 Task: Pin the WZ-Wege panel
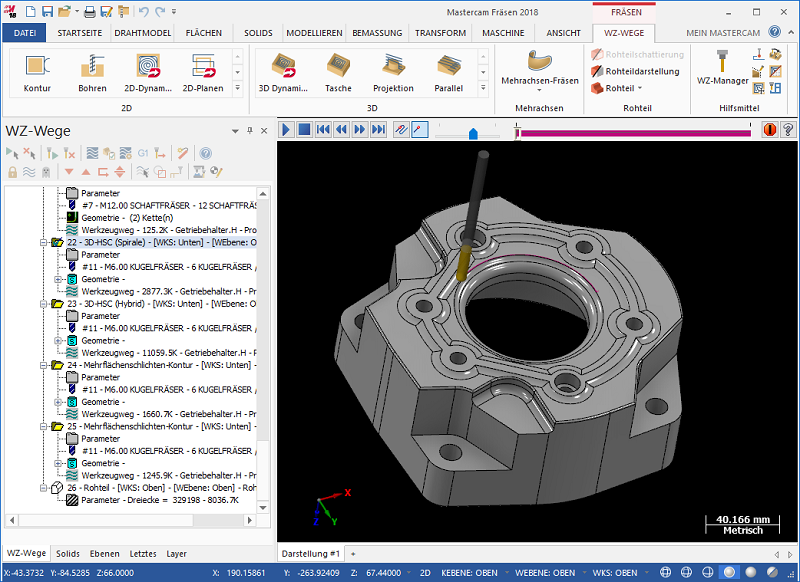point(249,131)
